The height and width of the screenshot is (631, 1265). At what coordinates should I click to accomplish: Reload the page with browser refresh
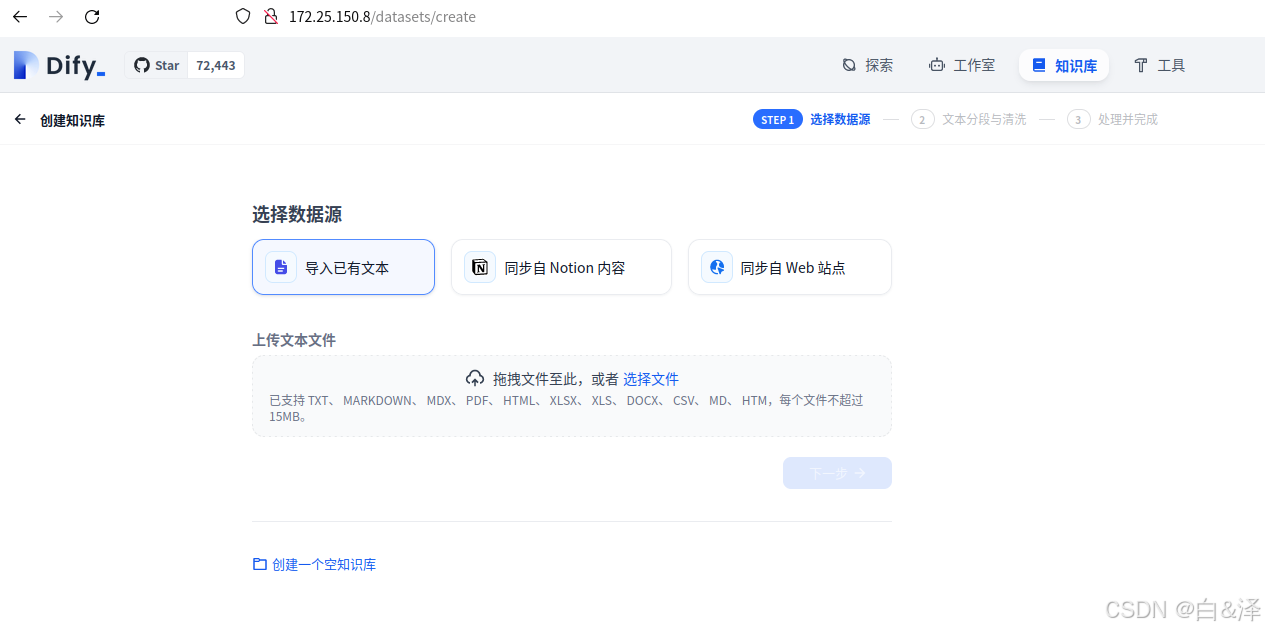click(x=92, y=17)
